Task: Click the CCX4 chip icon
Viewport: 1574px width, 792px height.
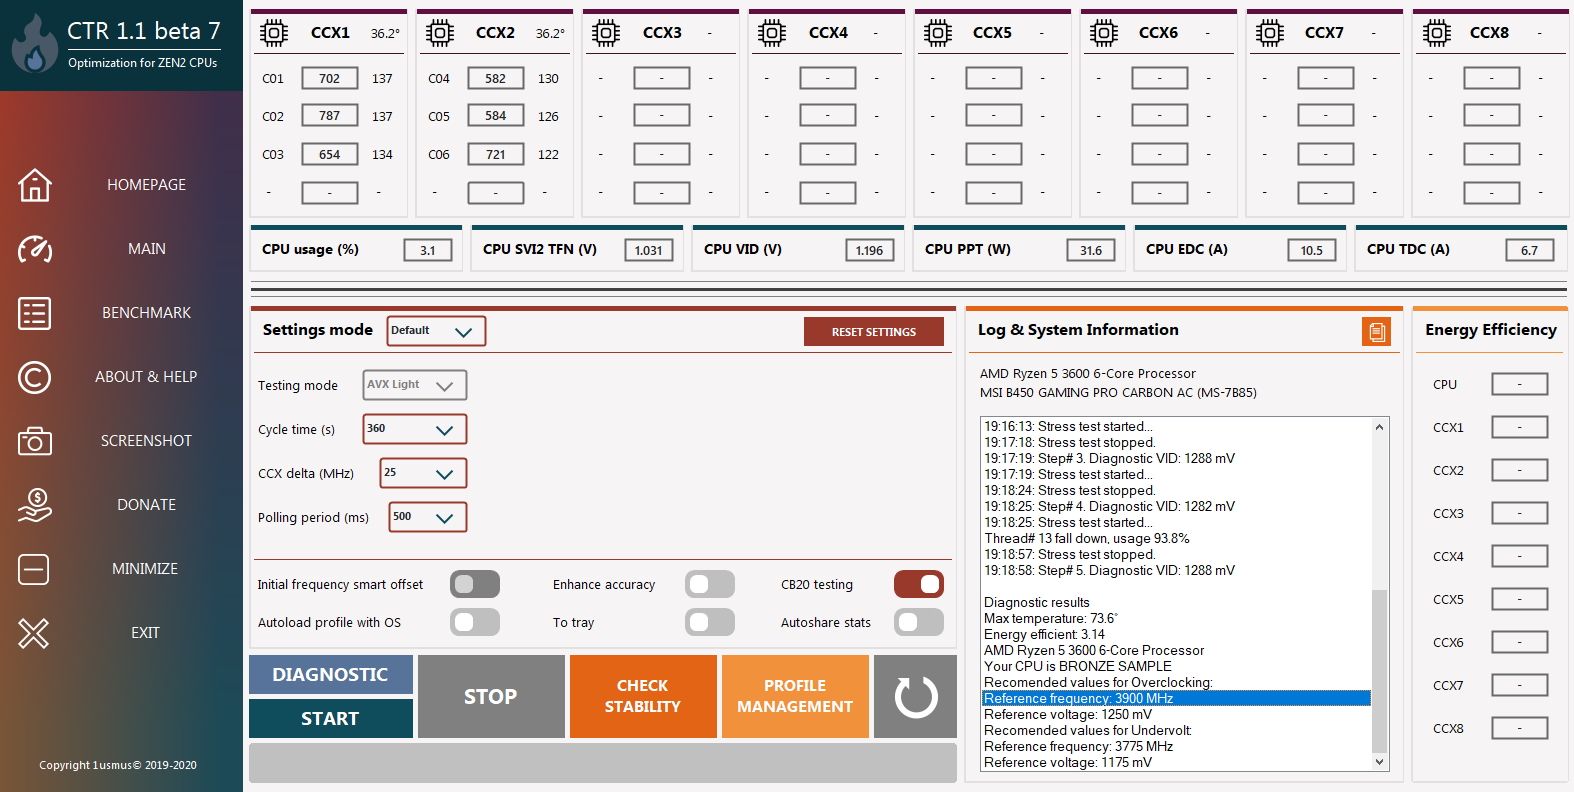Action: coord(771,33)
